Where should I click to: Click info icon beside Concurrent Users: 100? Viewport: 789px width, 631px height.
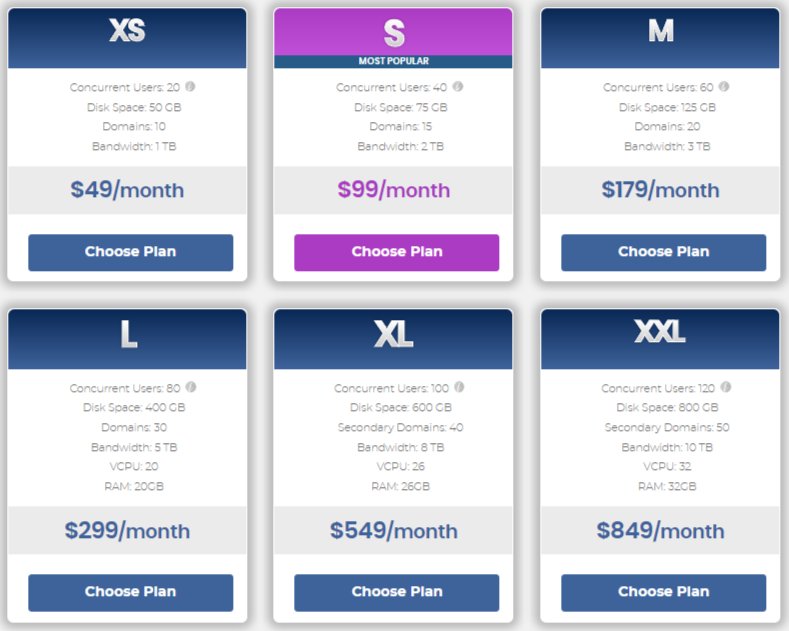pyautogui.click(x=459, y=387)
